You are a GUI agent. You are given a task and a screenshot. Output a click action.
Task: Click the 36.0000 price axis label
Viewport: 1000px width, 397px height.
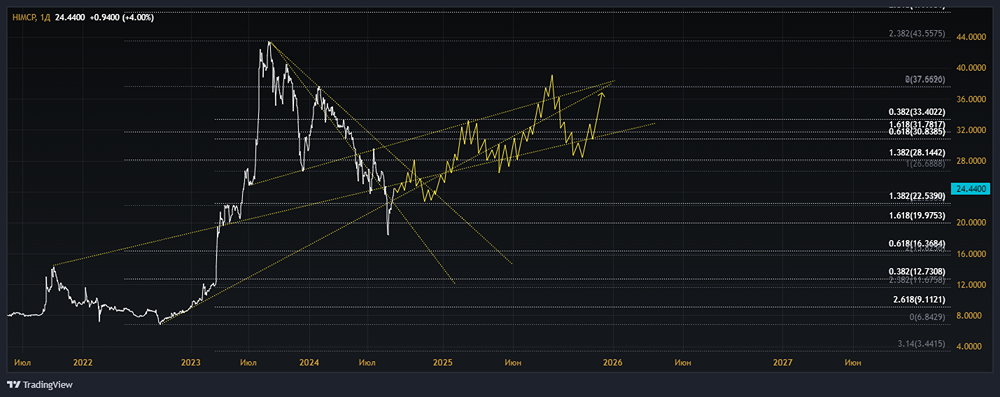(972, 99)
